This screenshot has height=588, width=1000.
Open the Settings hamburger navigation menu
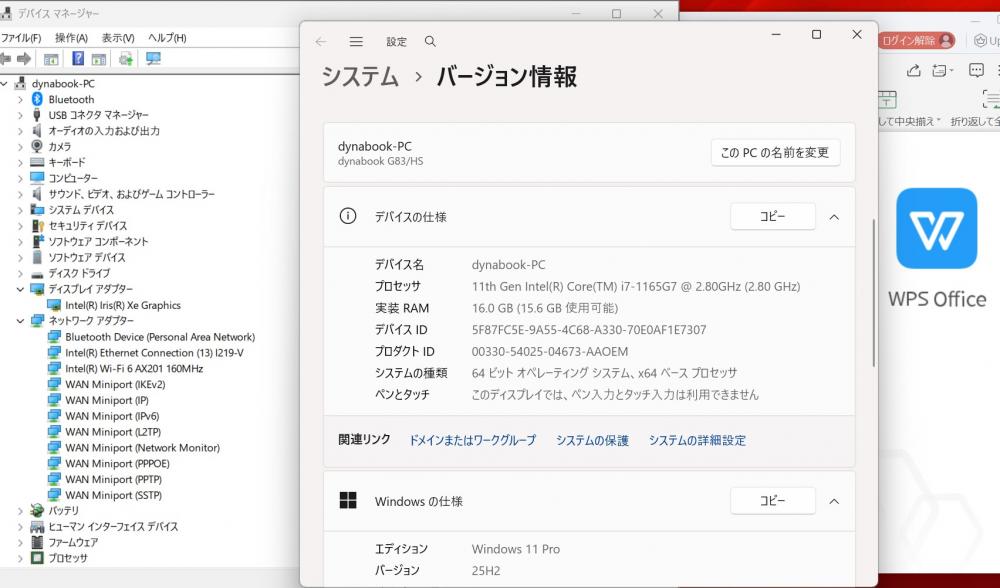(x=356, y=42)
